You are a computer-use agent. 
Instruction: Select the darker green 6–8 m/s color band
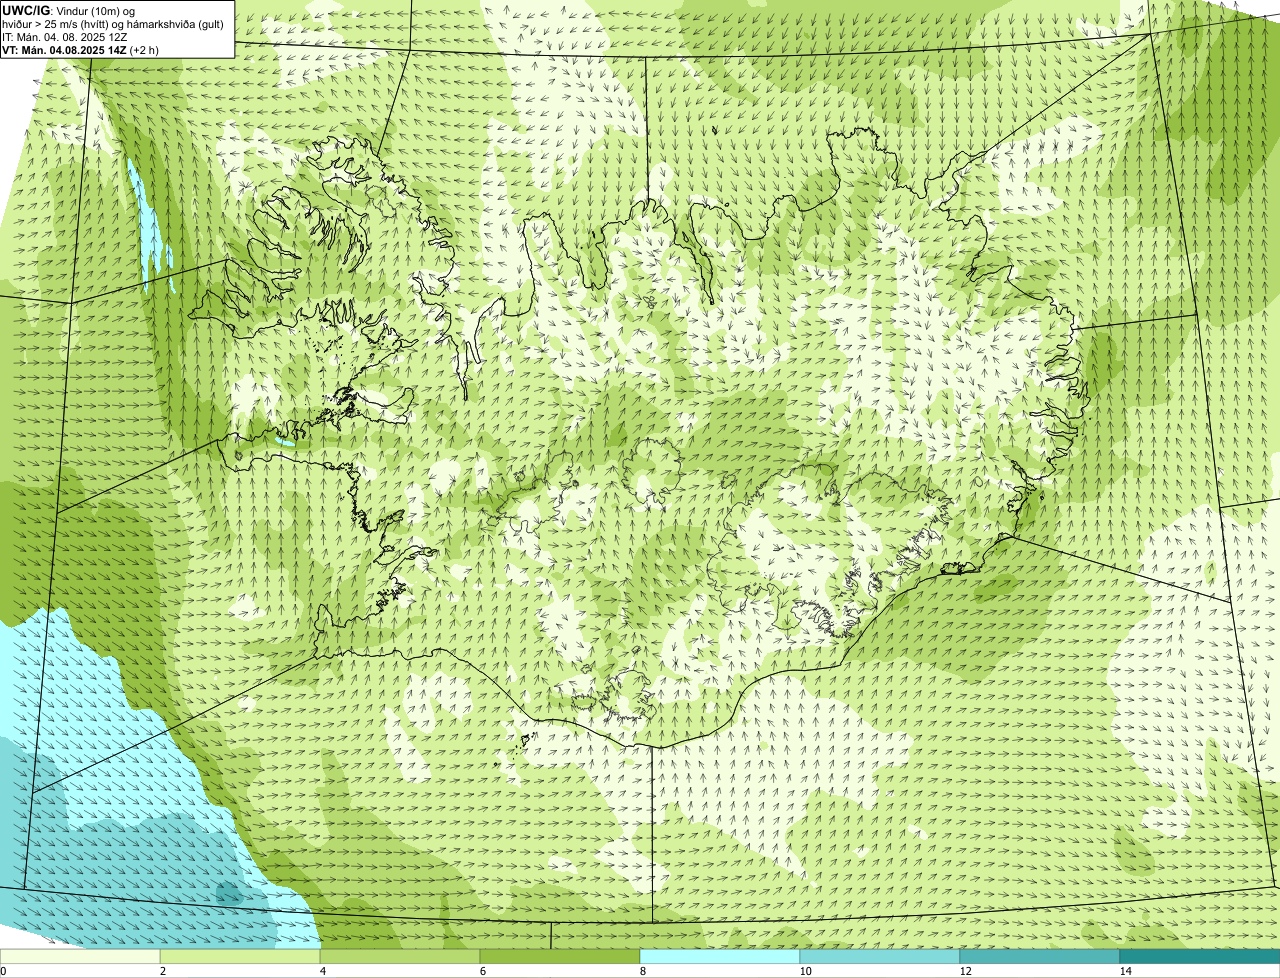pos(560,956)
